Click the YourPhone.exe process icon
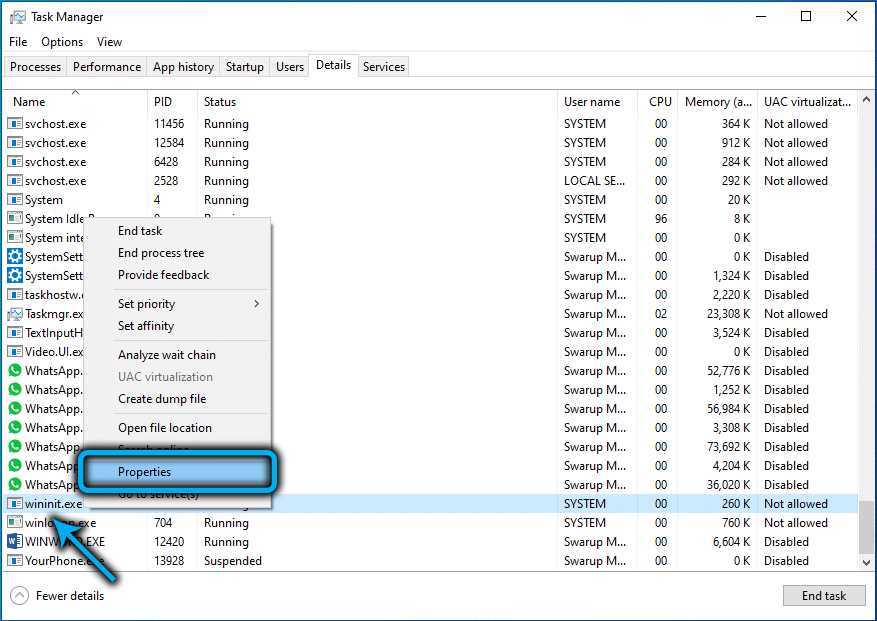This screenshot has width=877, height=621. tap(15, 561)
